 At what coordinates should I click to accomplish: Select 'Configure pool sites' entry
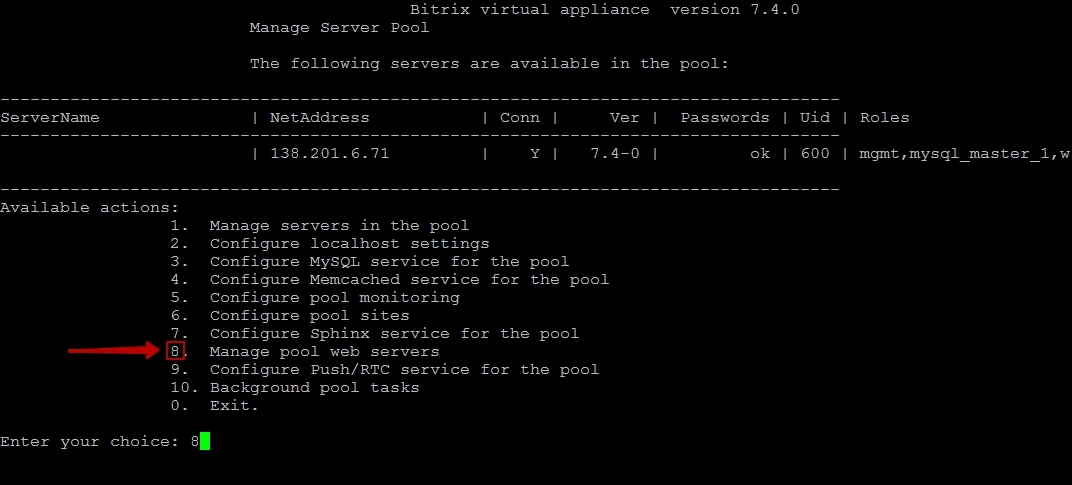click(310, 315)
